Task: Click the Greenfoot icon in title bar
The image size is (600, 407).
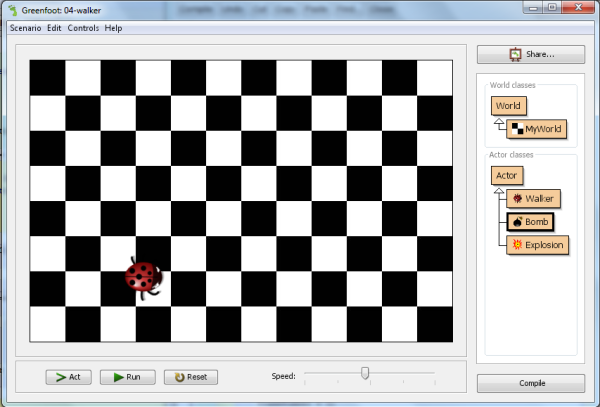Action: (13, 10)
